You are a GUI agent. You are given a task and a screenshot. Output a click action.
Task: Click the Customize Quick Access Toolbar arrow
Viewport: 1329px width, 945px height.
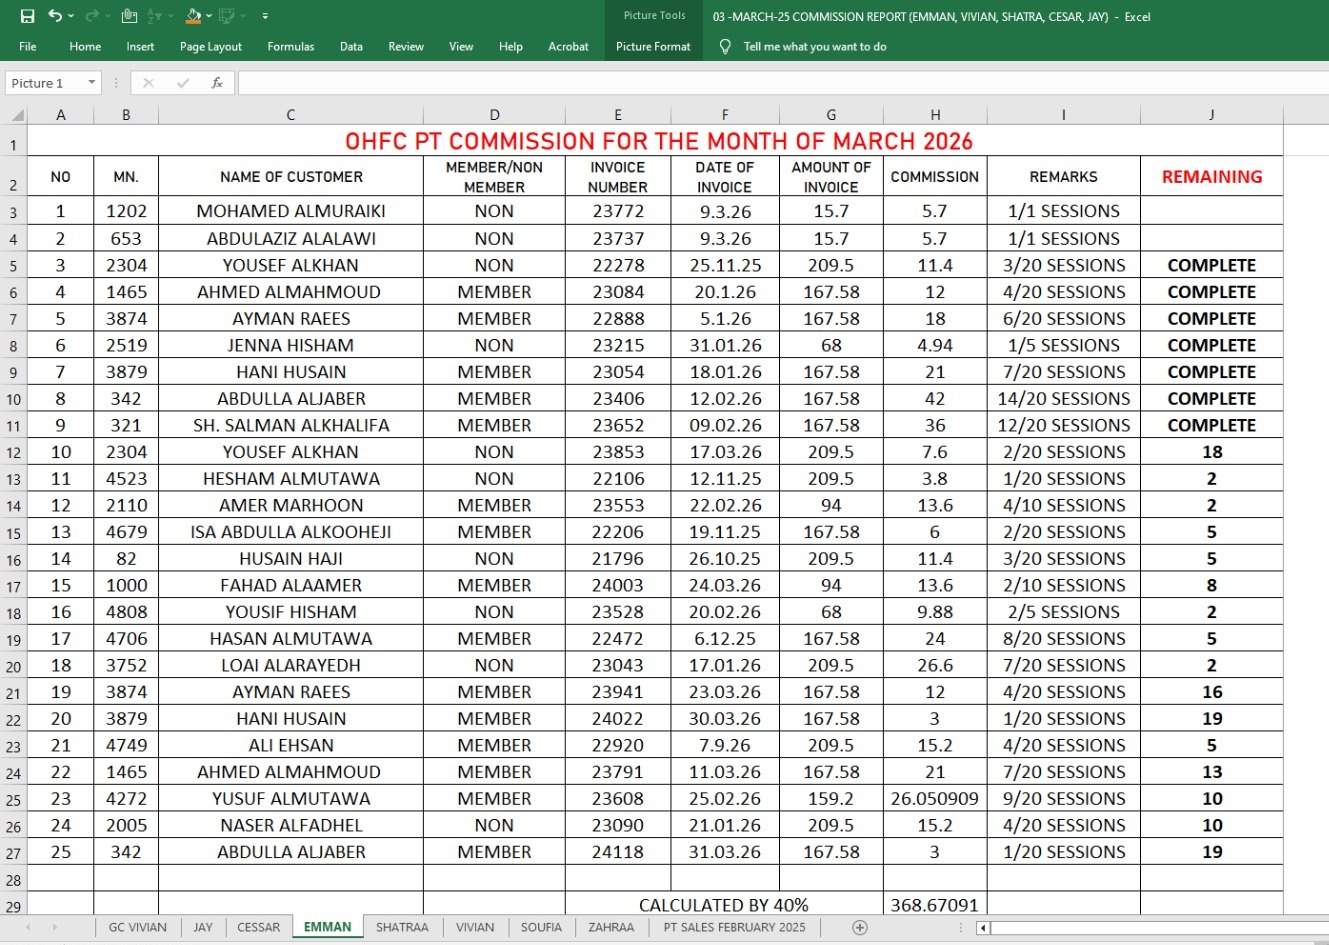click(265, 16)
